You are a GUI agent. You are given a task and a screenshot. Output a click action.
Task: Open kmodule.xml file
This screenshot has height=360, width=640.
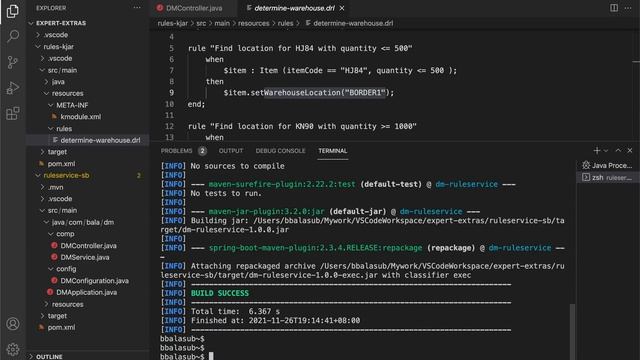pos(80,117)
